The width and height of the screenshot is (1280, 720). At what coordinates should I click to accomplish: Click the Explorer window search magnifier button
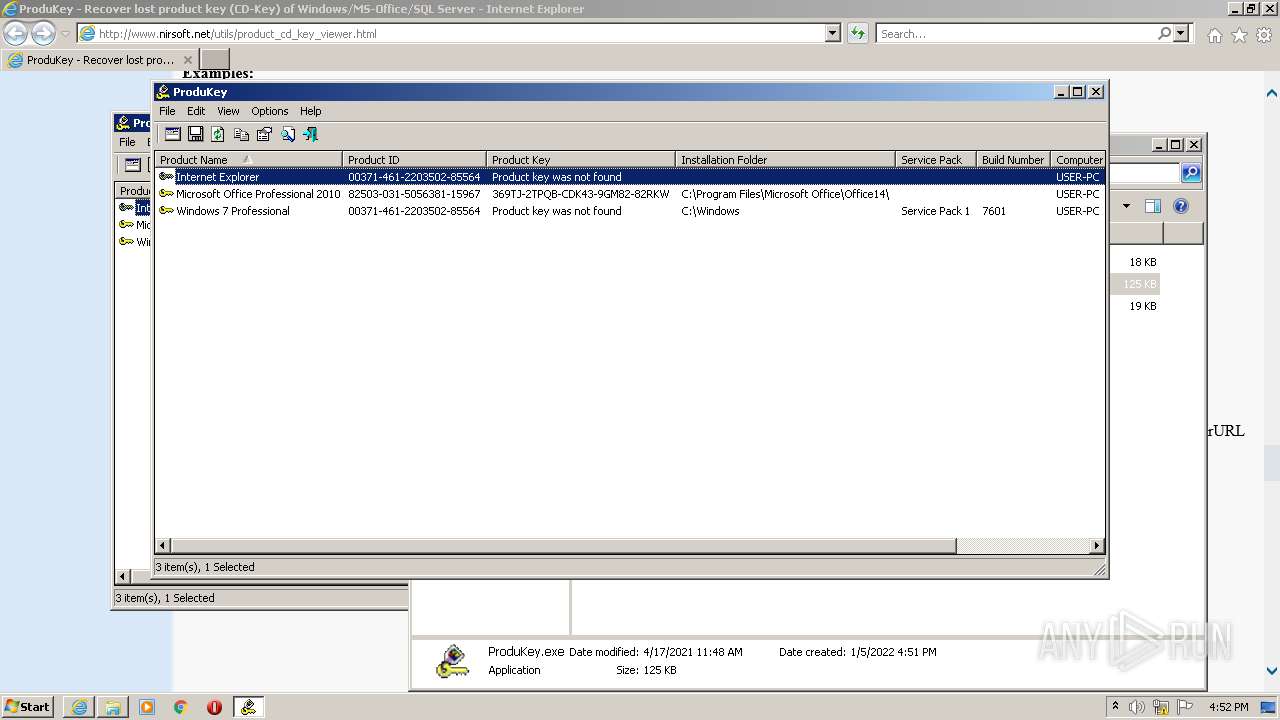coord(1190,173)
